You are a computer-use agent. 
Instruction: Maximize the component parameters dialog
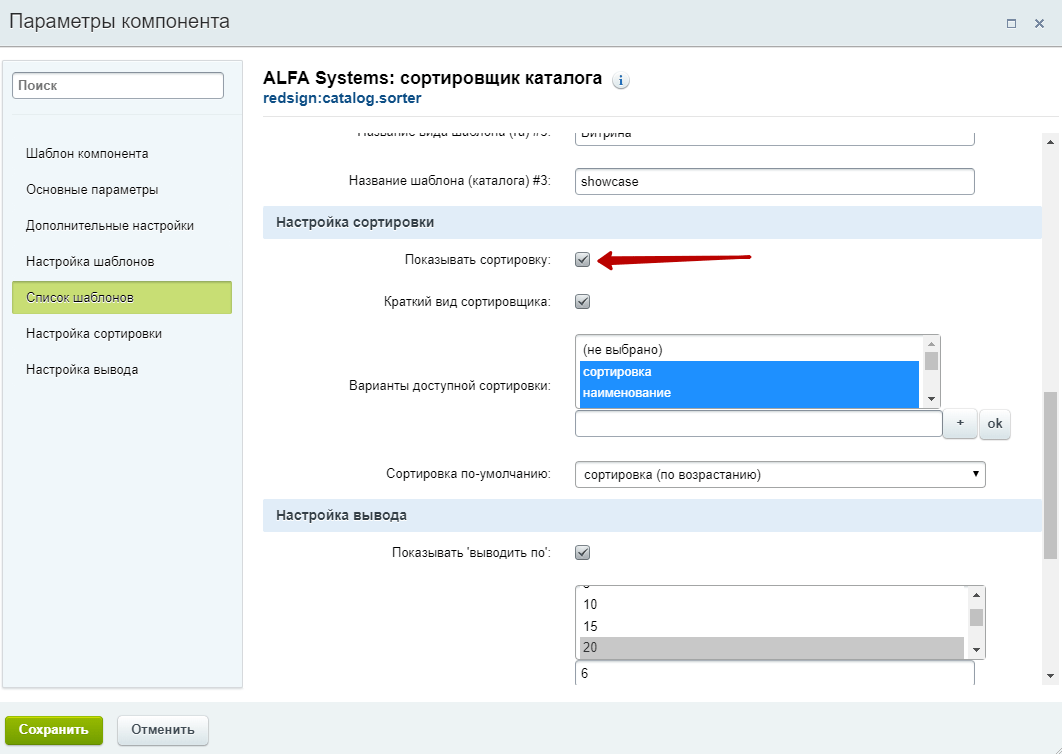pyautogui.click(x=1011, y=24)
